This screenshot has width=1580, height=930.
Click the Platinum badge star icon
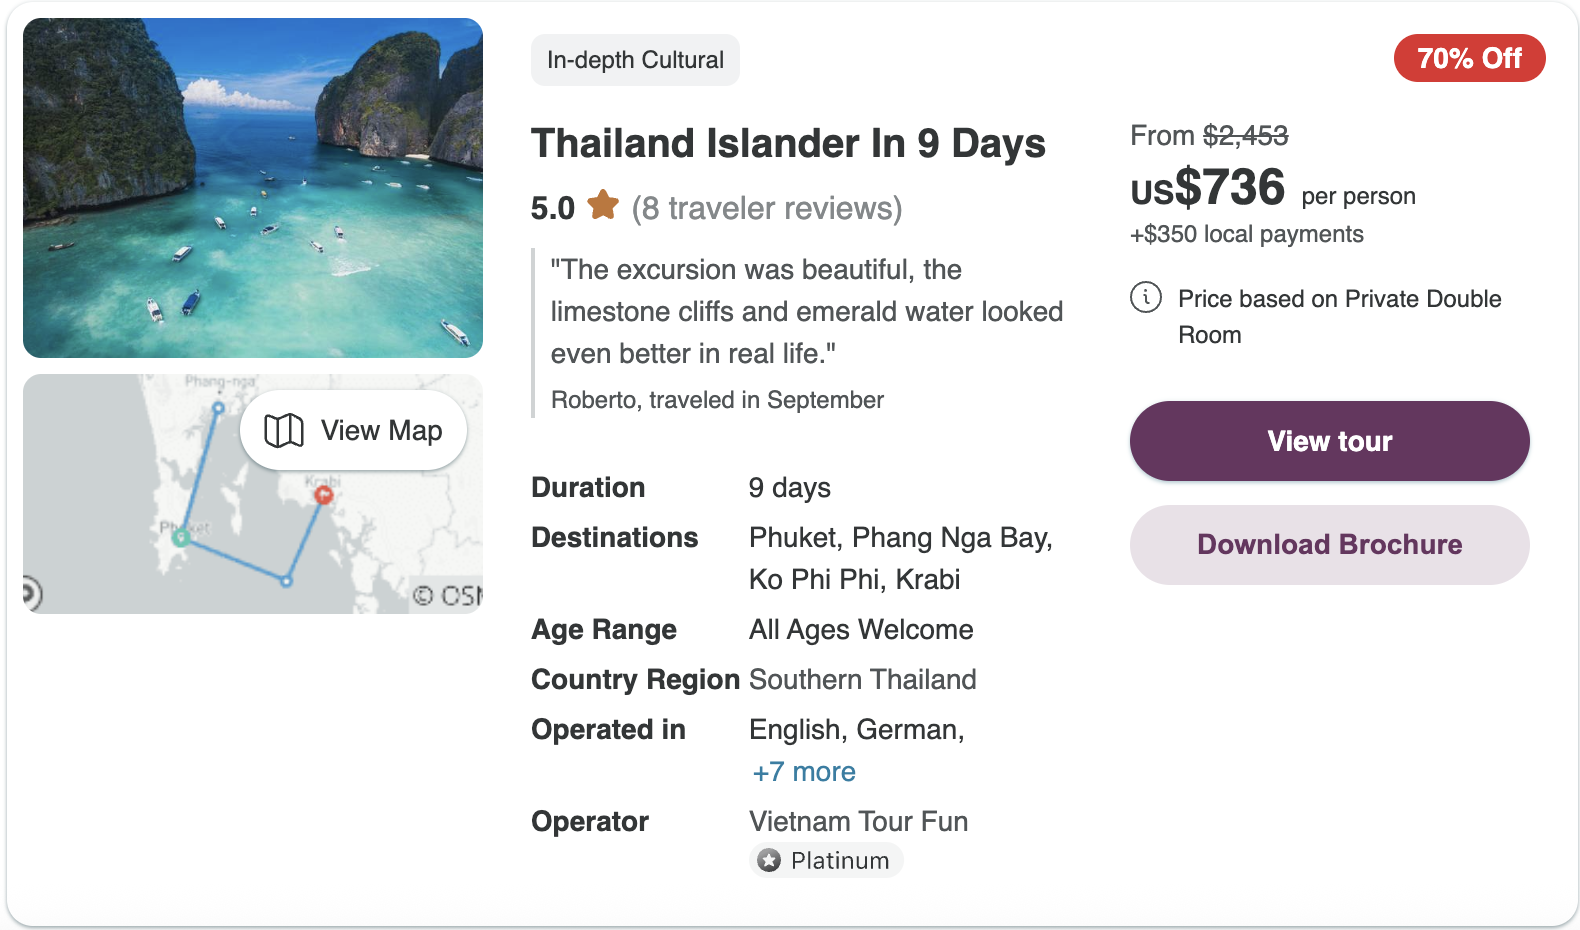pos(769,860)
